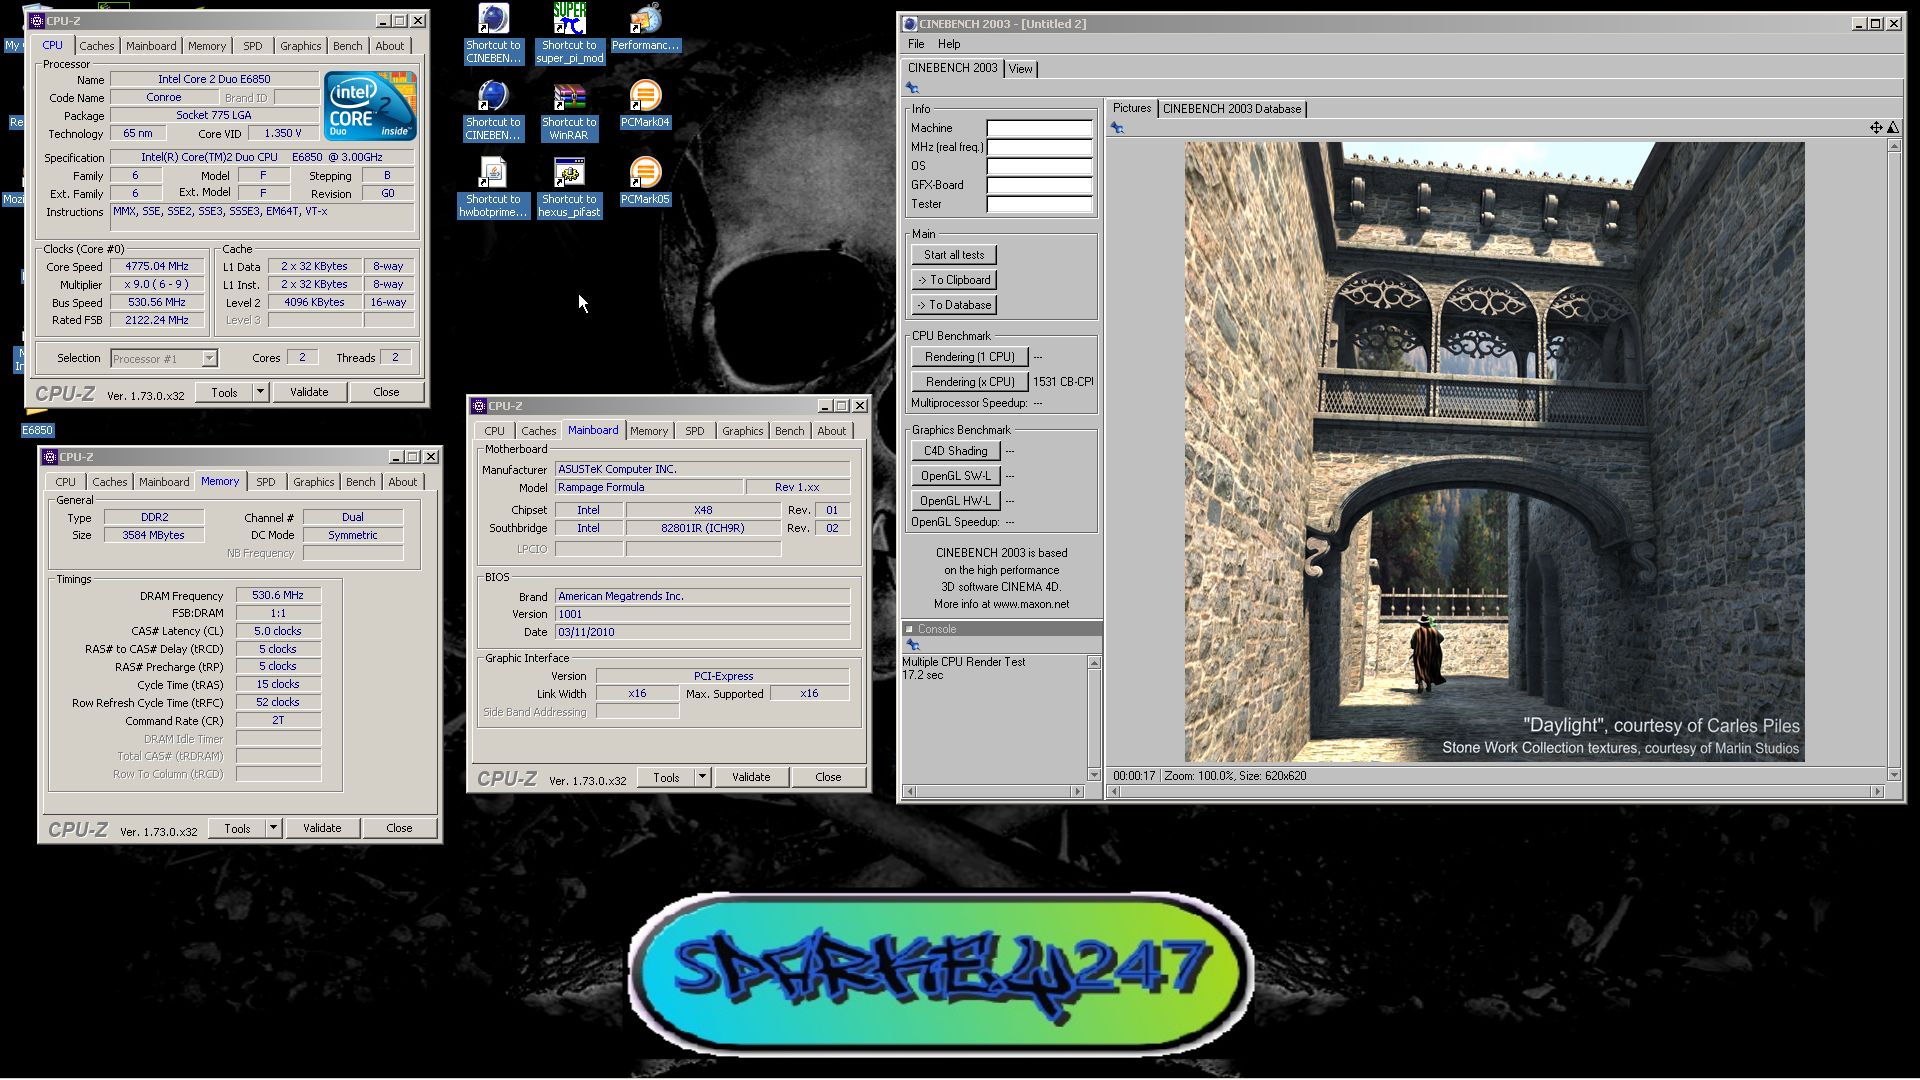Open Tools dropdown arrow in CPU-Z Memory window

pyautogui.click(x=273, y=828)
